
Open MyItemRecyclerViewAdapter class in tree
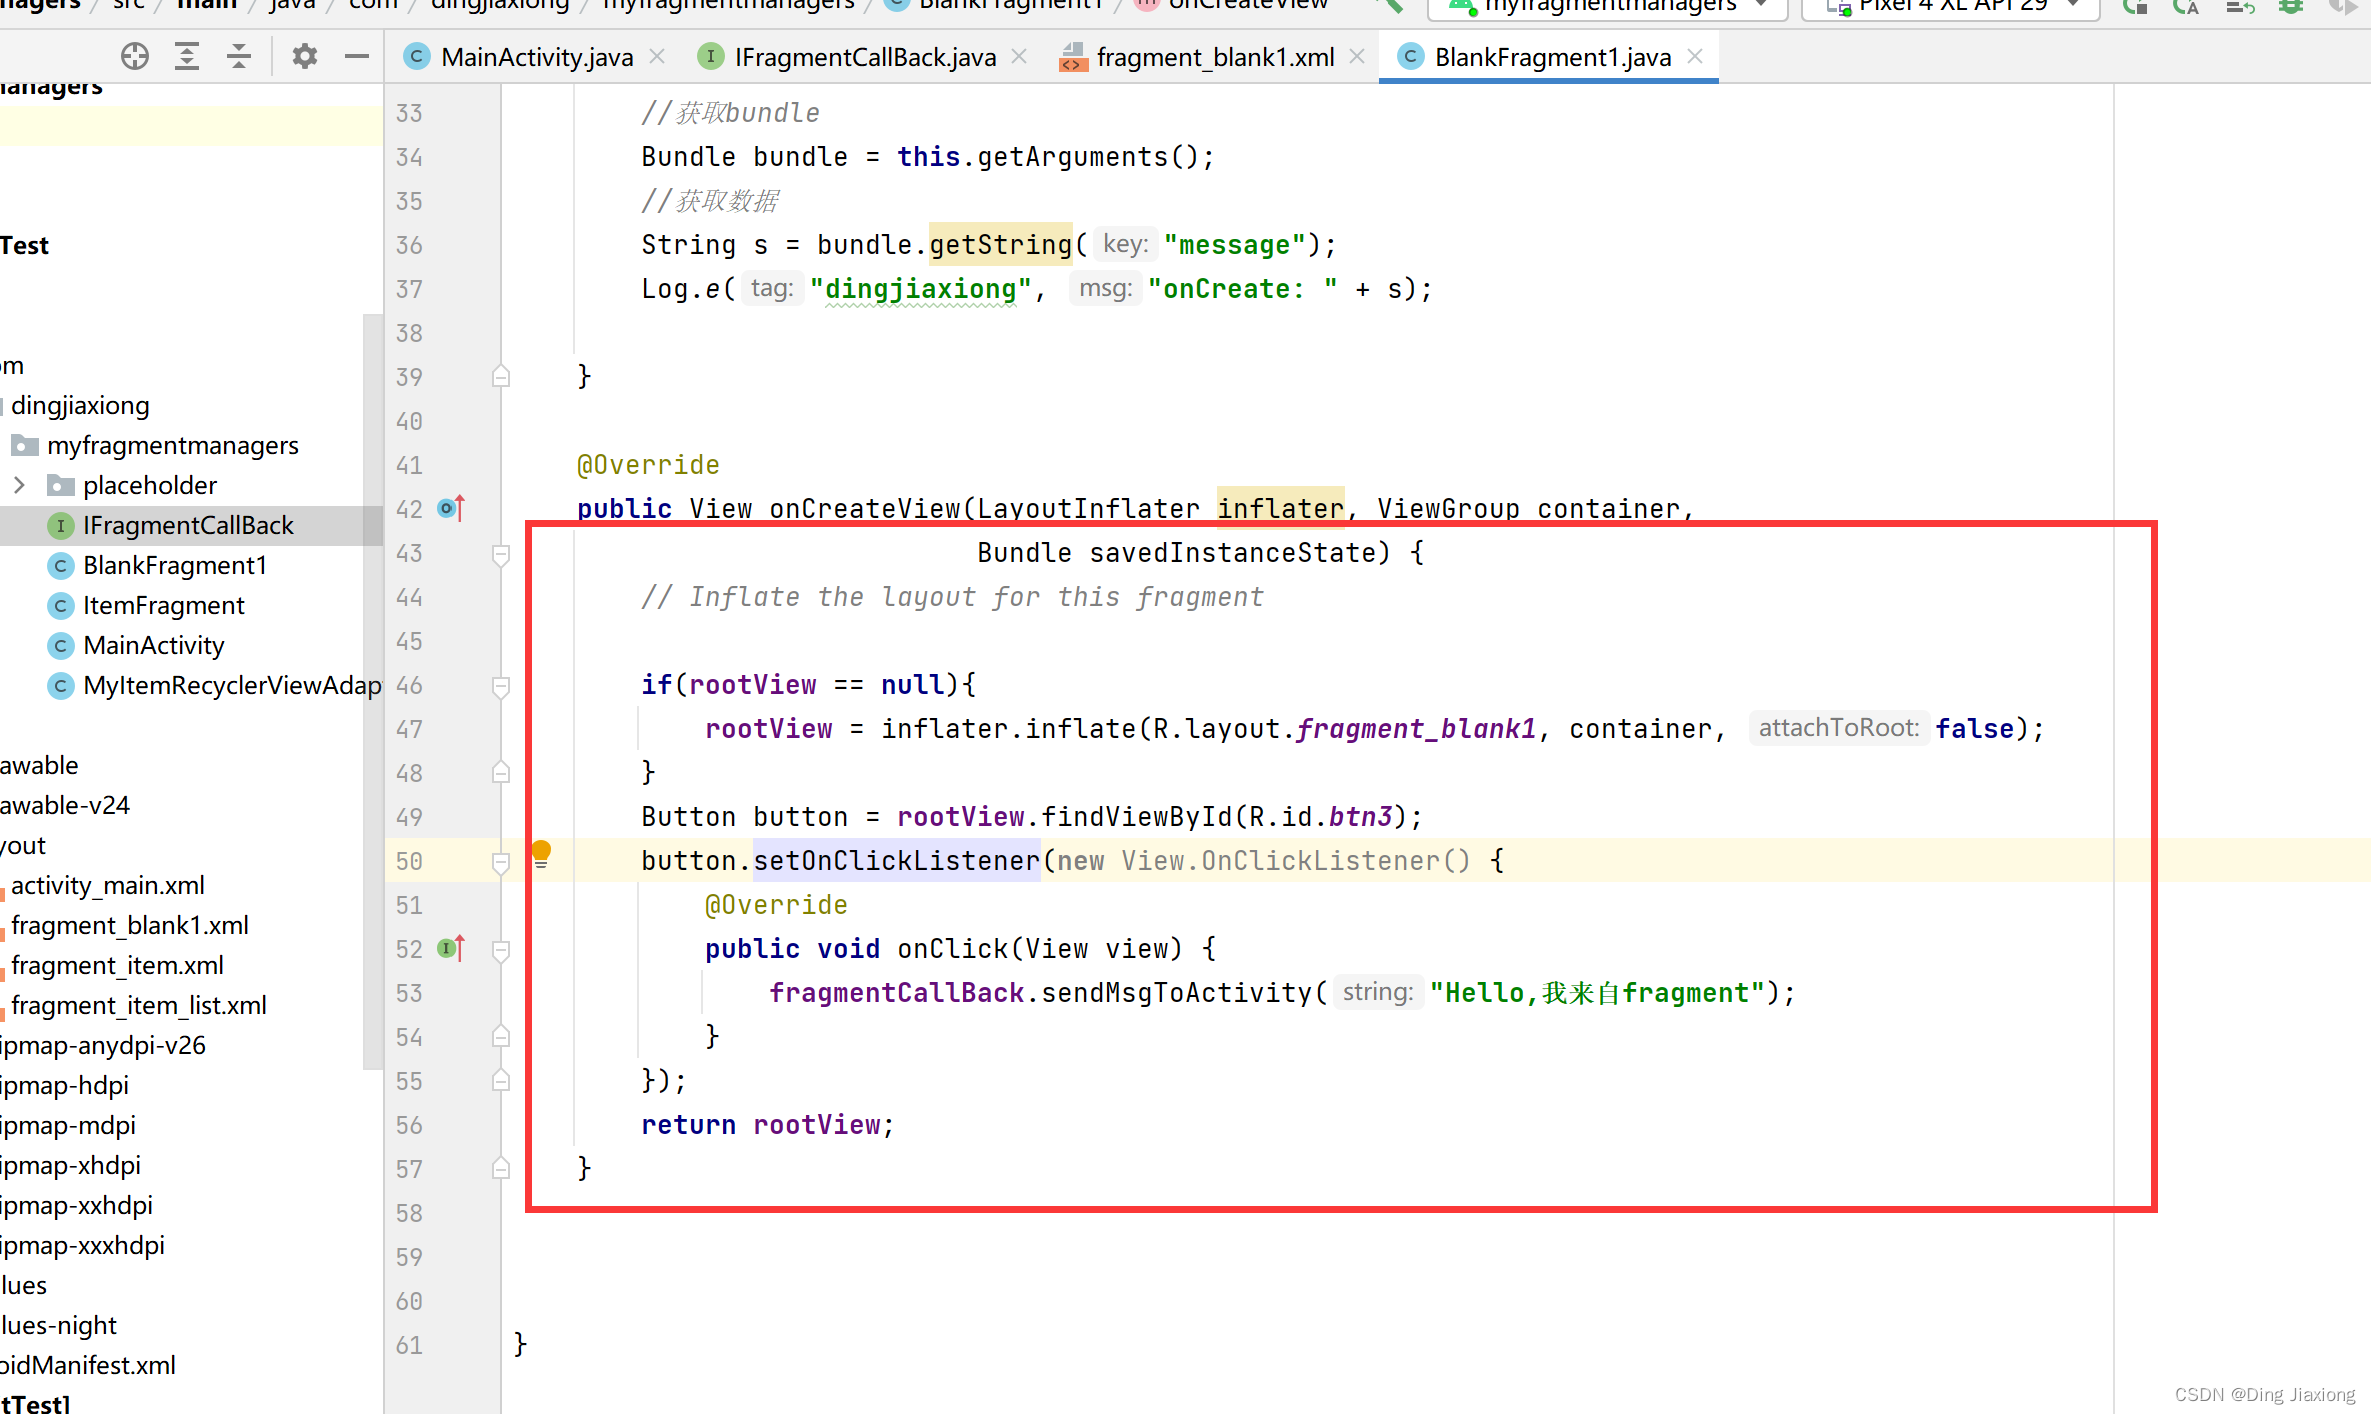click(x=232, y=685)
